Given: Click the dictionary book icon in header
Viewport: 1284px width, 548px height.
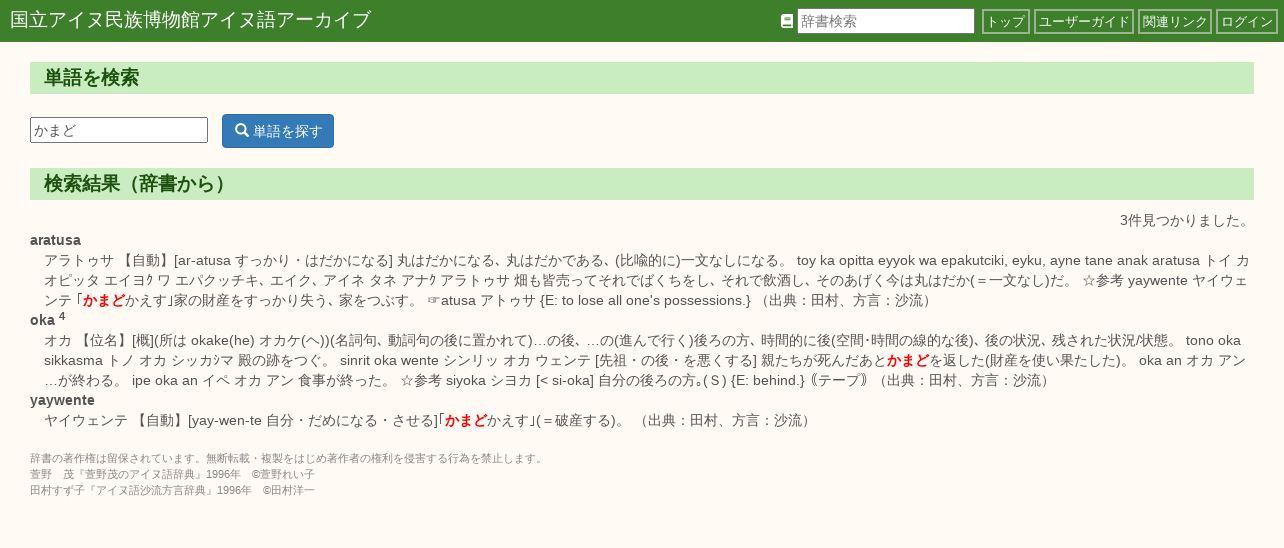Looking at the screenshot, I should pos(787,21).
